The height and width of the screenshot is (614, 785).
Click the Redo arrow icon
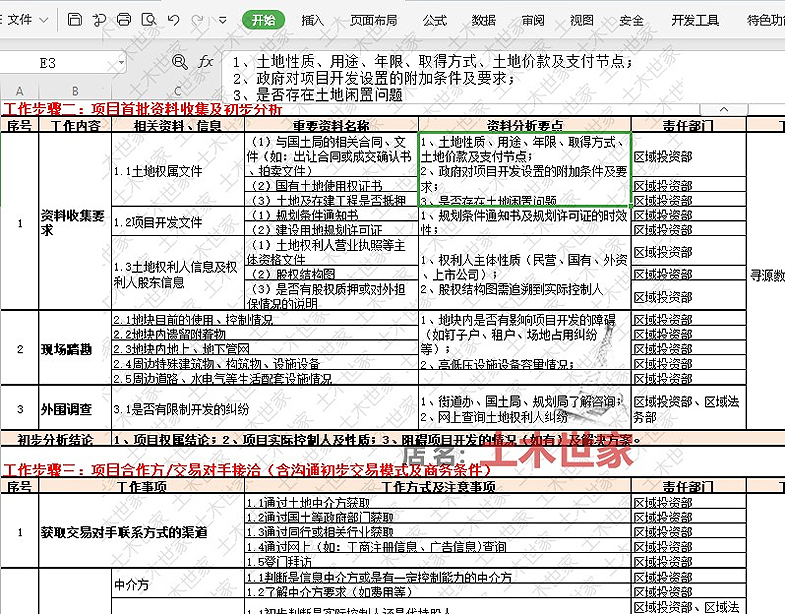click(x=198, y=20)
